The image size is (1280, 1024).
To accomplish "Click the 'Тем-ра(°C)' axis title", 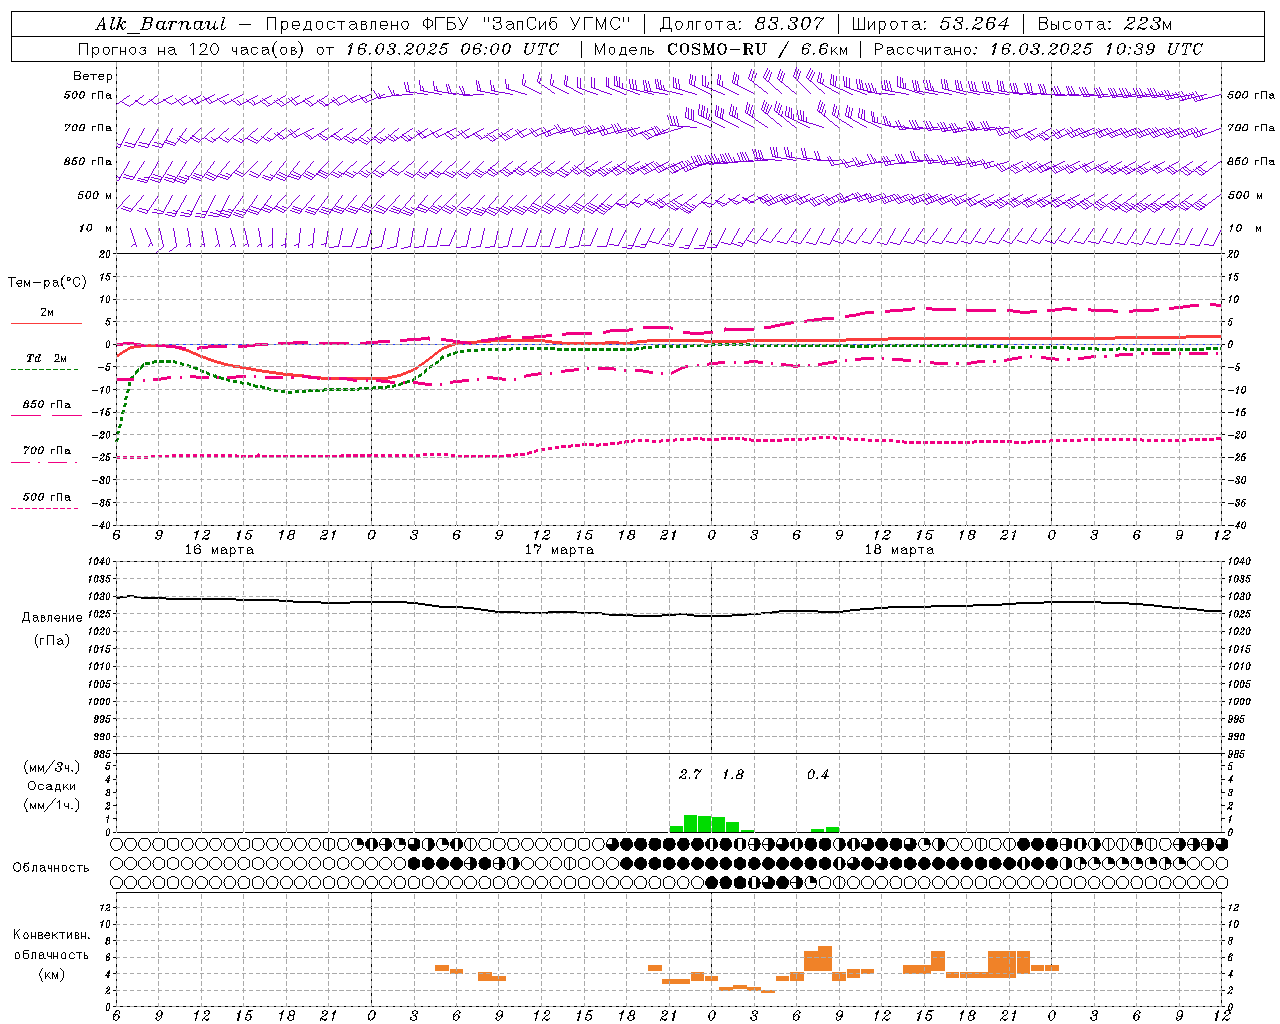I will (47, 283).
